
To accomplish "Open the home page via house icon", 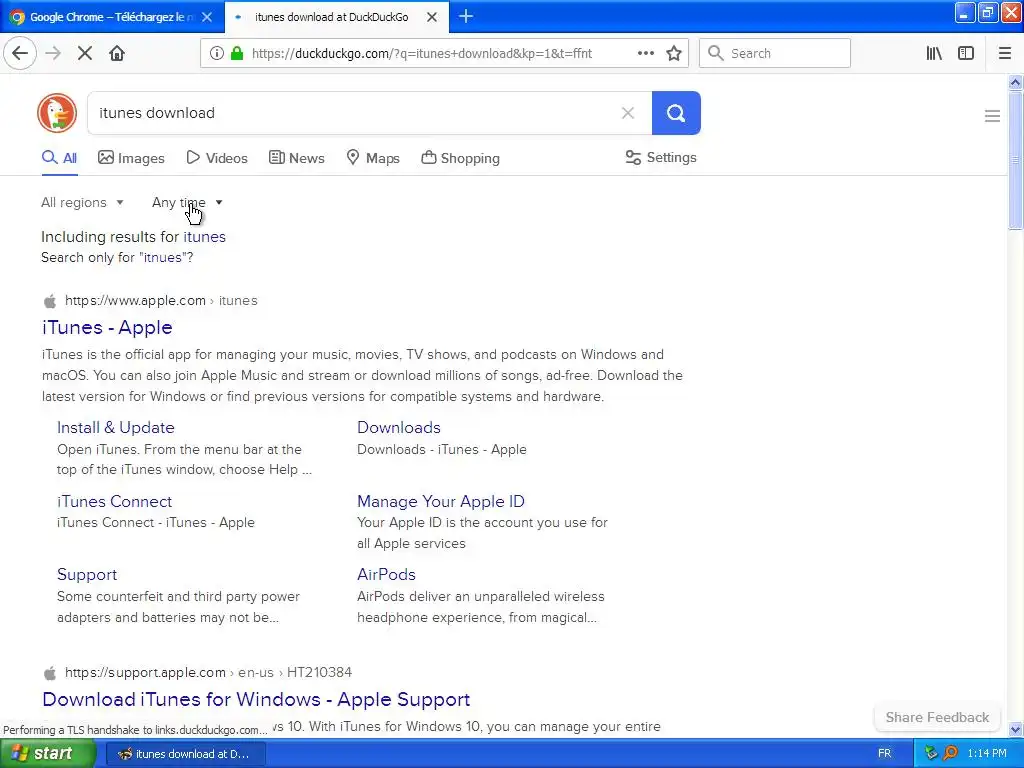I will click(x=117, y=54).
